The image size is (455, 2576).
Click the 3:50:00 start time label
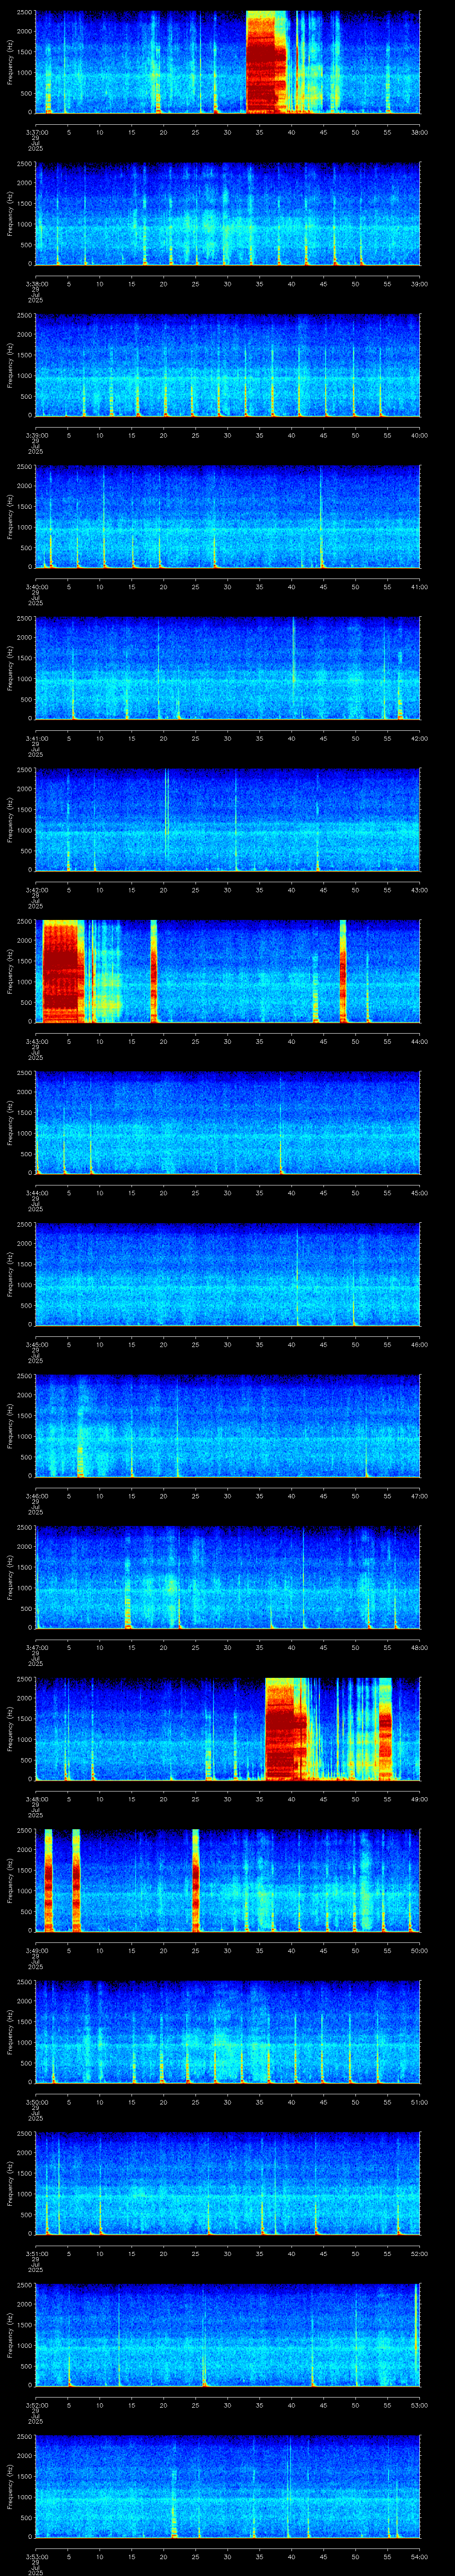click(x=37, y=2102)
